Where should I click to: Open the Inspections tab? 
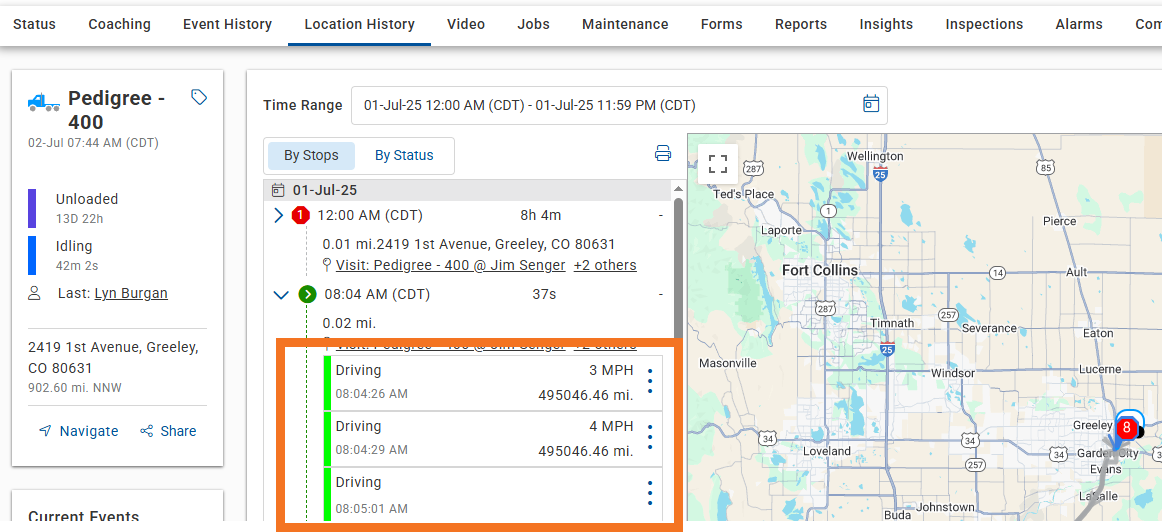[984, 24]
